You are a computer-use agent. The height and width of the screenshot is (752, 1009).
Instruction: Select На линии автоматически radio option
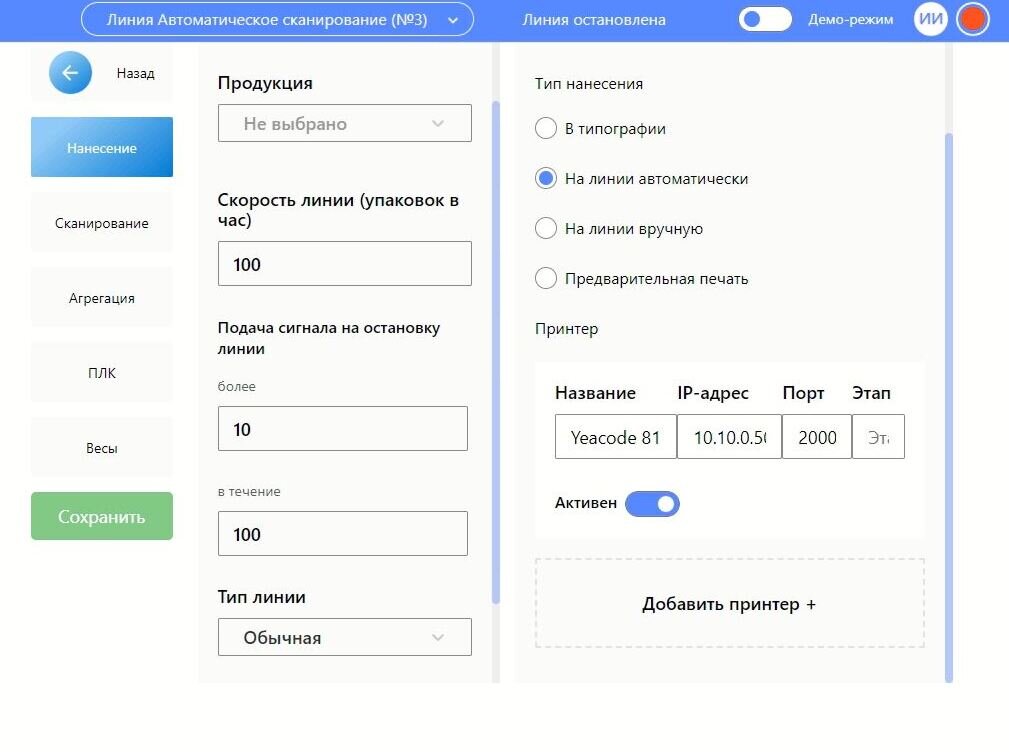coord(546,178)
